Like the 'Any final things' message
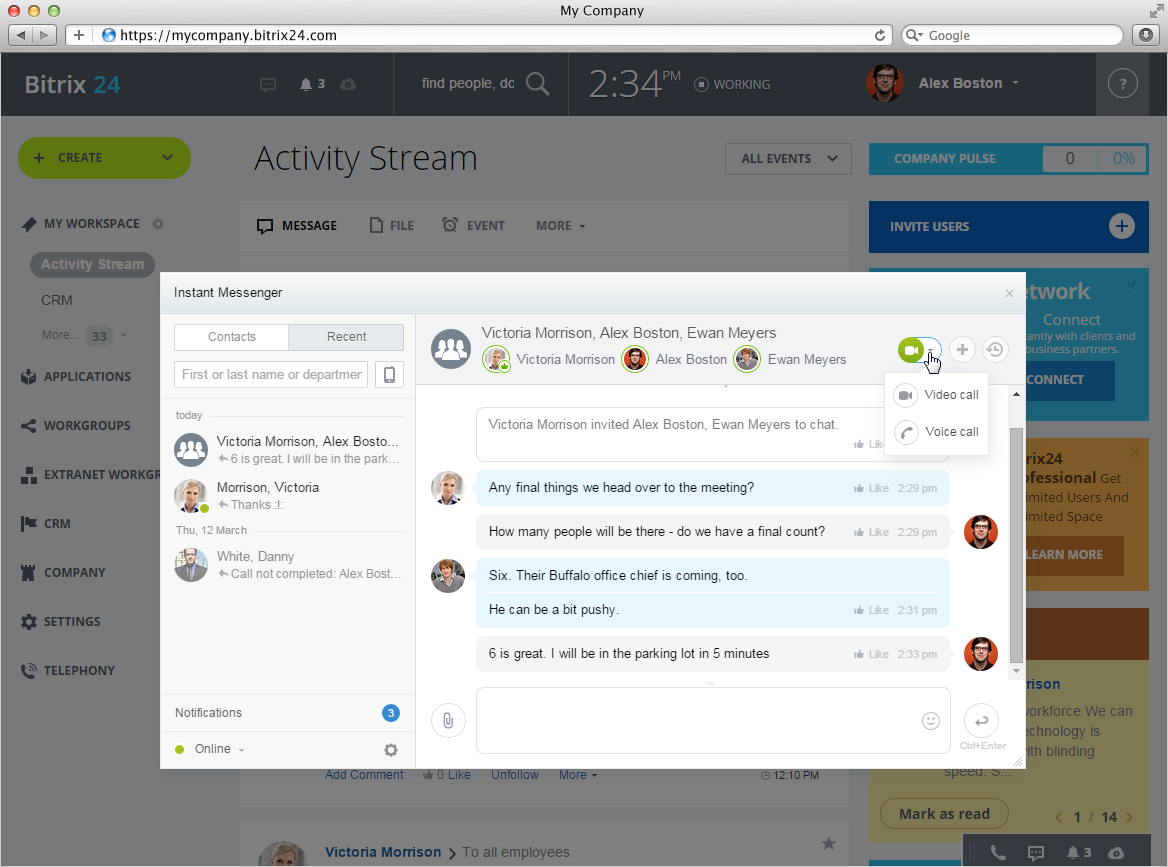 point(871,488)
